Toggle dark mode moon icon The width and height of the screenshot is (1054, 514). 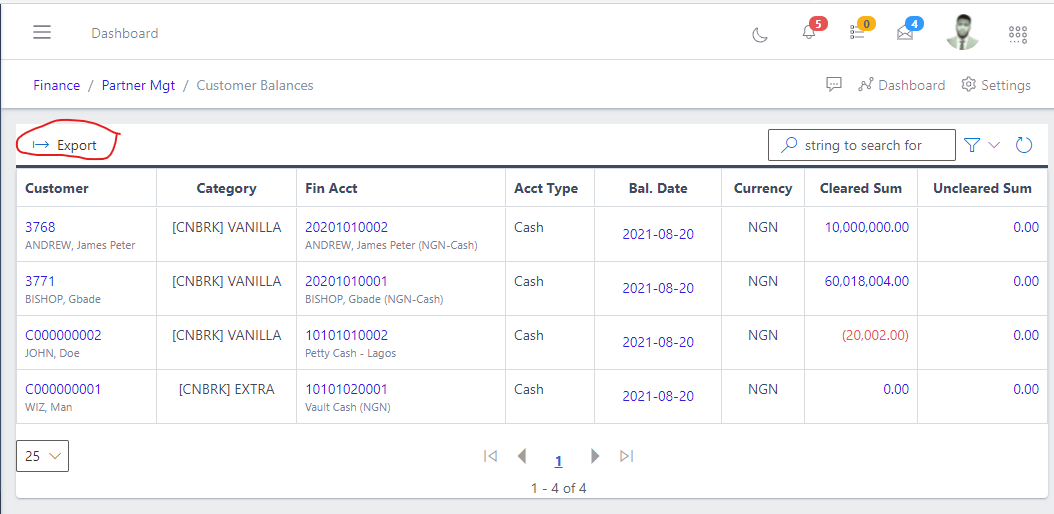[x=760, y=34]
